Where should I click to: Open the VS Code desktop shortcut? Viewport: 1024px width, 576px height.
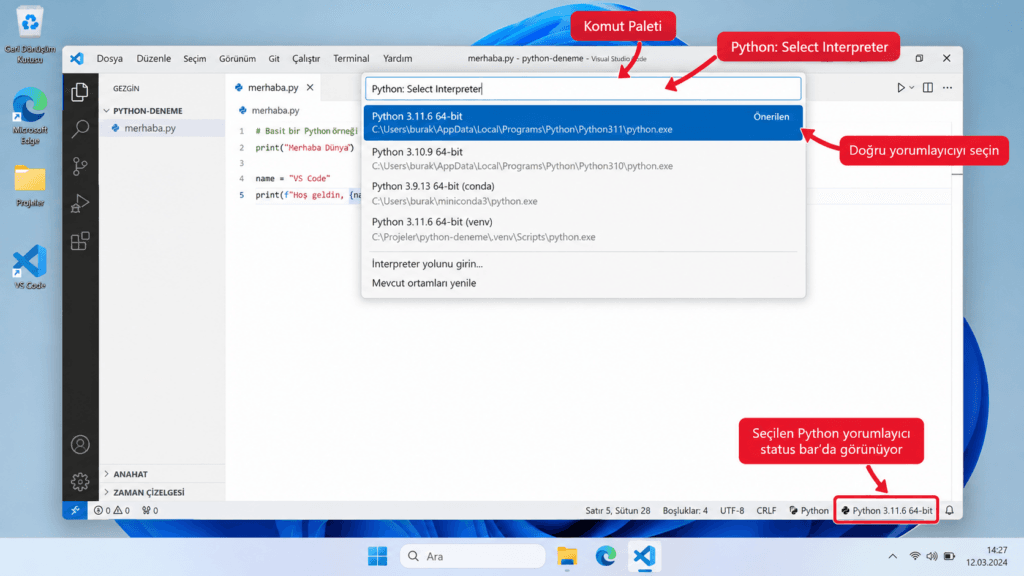coord(30,266)
